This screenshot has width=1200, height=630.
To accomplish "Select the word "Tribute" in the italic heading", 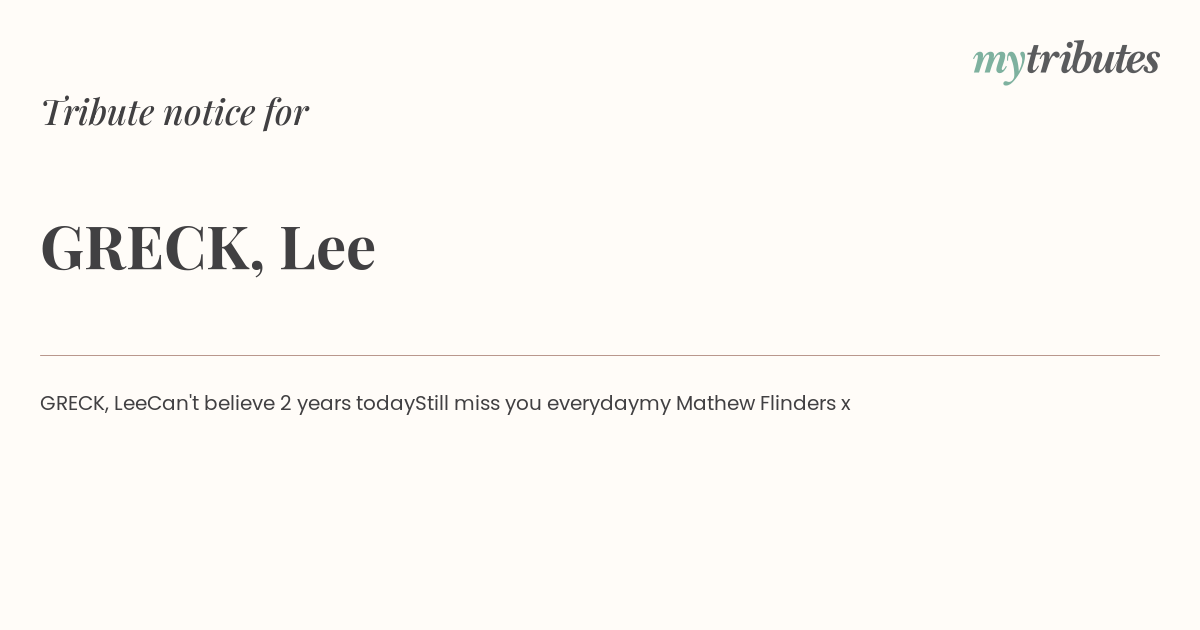I will click(98, 112).
